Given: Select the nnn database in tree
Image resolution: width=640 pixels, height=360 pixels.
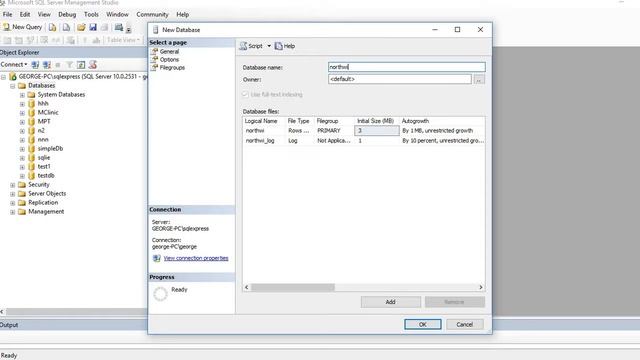Looking at the screenshot, I should (43, 140).
